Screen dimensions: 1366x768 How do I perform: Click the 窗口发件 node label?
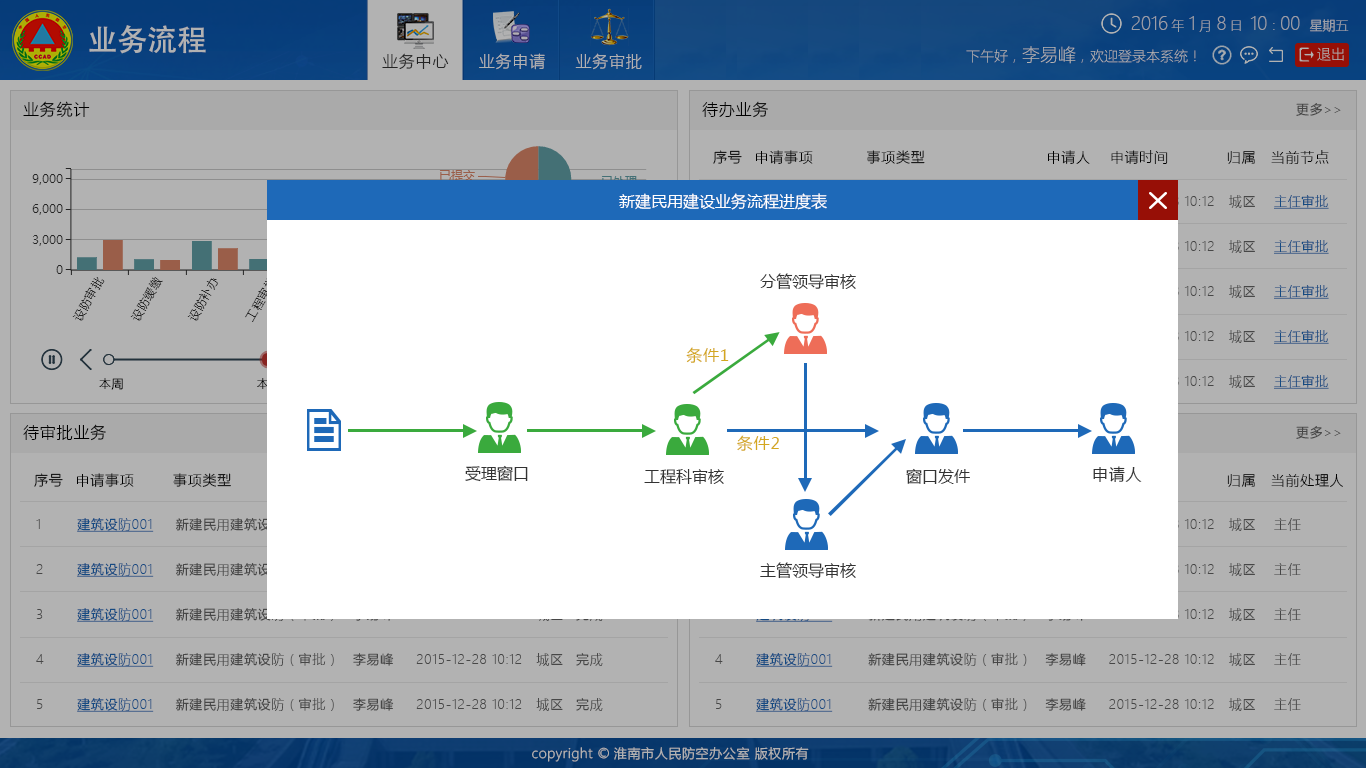938,476
